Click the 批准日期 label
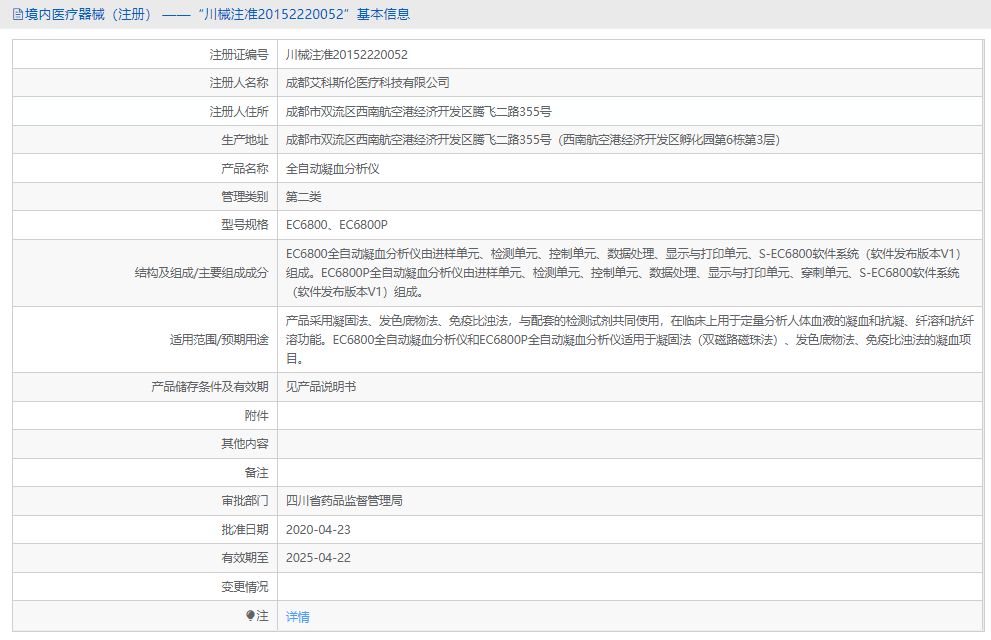 pyautogui.click(x=245, y=529)
